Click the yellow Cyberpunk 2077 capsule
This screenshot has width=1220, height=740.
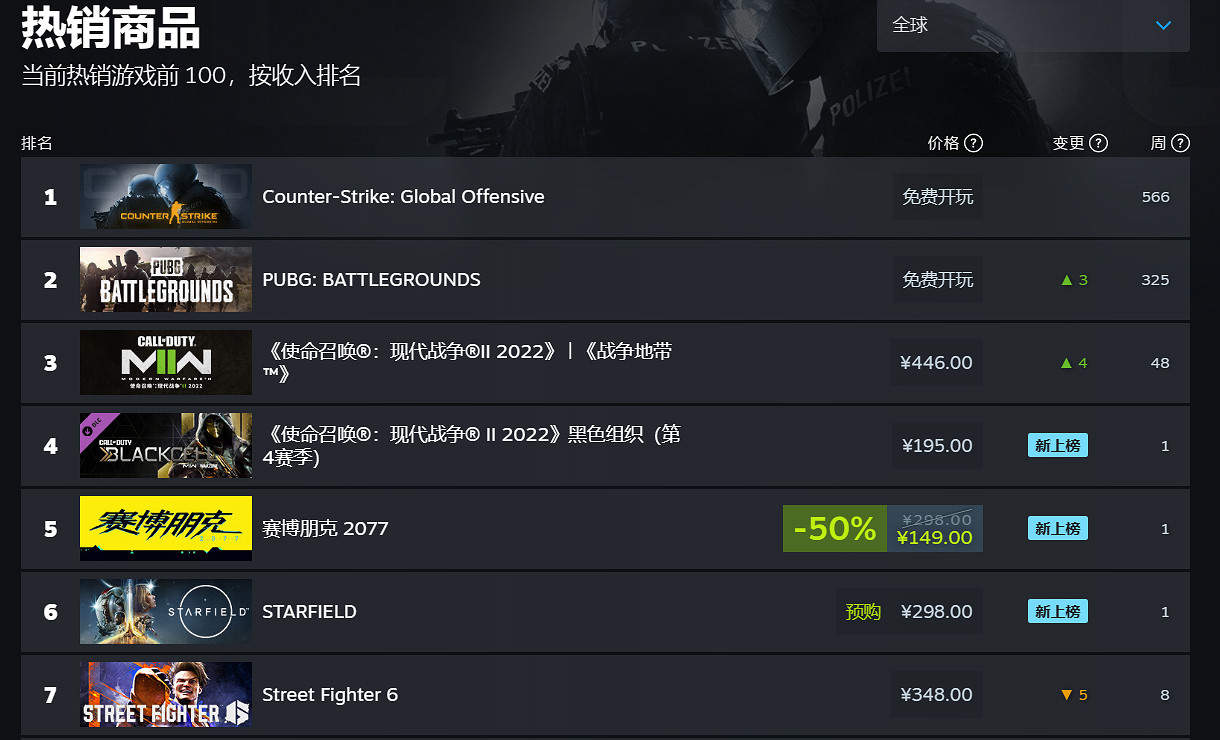pyautogui.click(x=165, y=528)
